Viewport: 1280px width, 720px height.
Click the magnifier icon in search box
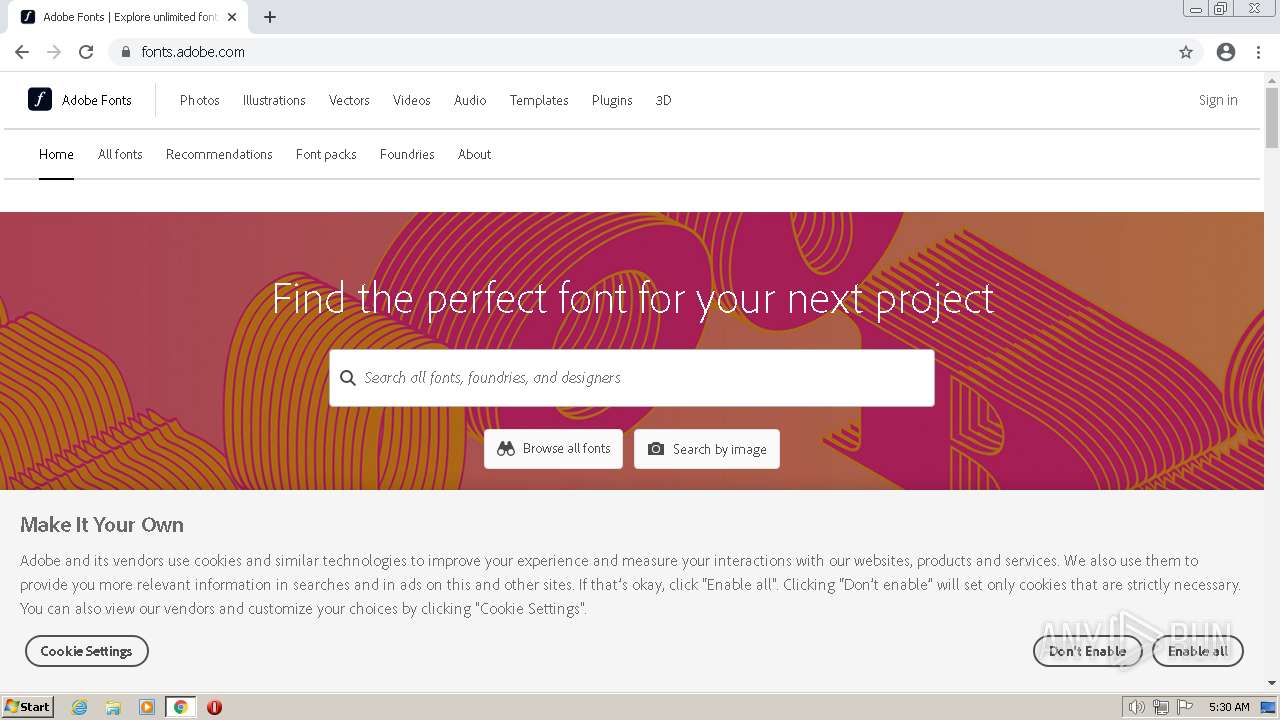[348, 378]
